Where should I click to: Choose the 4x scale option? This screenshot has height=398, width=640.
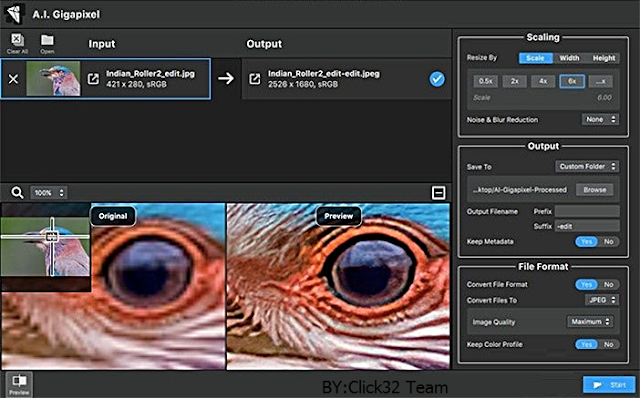point(543,81)
